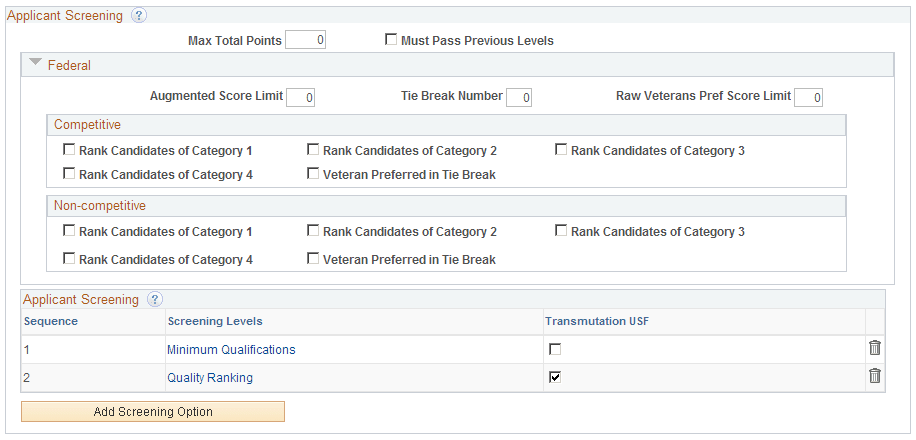This screenshot has height=440, width=916.
Task: Enable Must Pass Previous Levels
Action: (391, 41)
